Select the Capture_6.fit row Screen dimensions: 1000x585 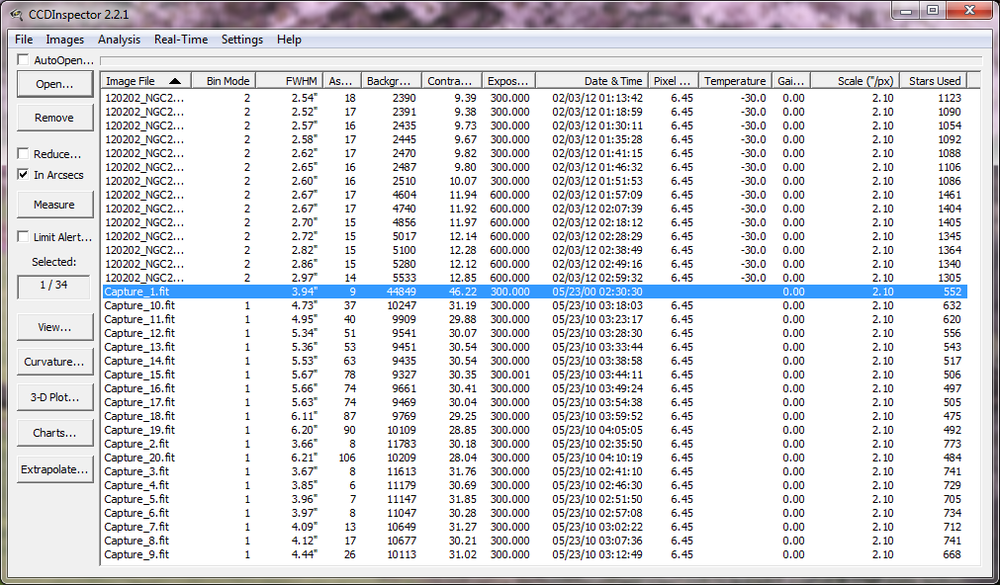pyautogui.click(x=535, y=513)
